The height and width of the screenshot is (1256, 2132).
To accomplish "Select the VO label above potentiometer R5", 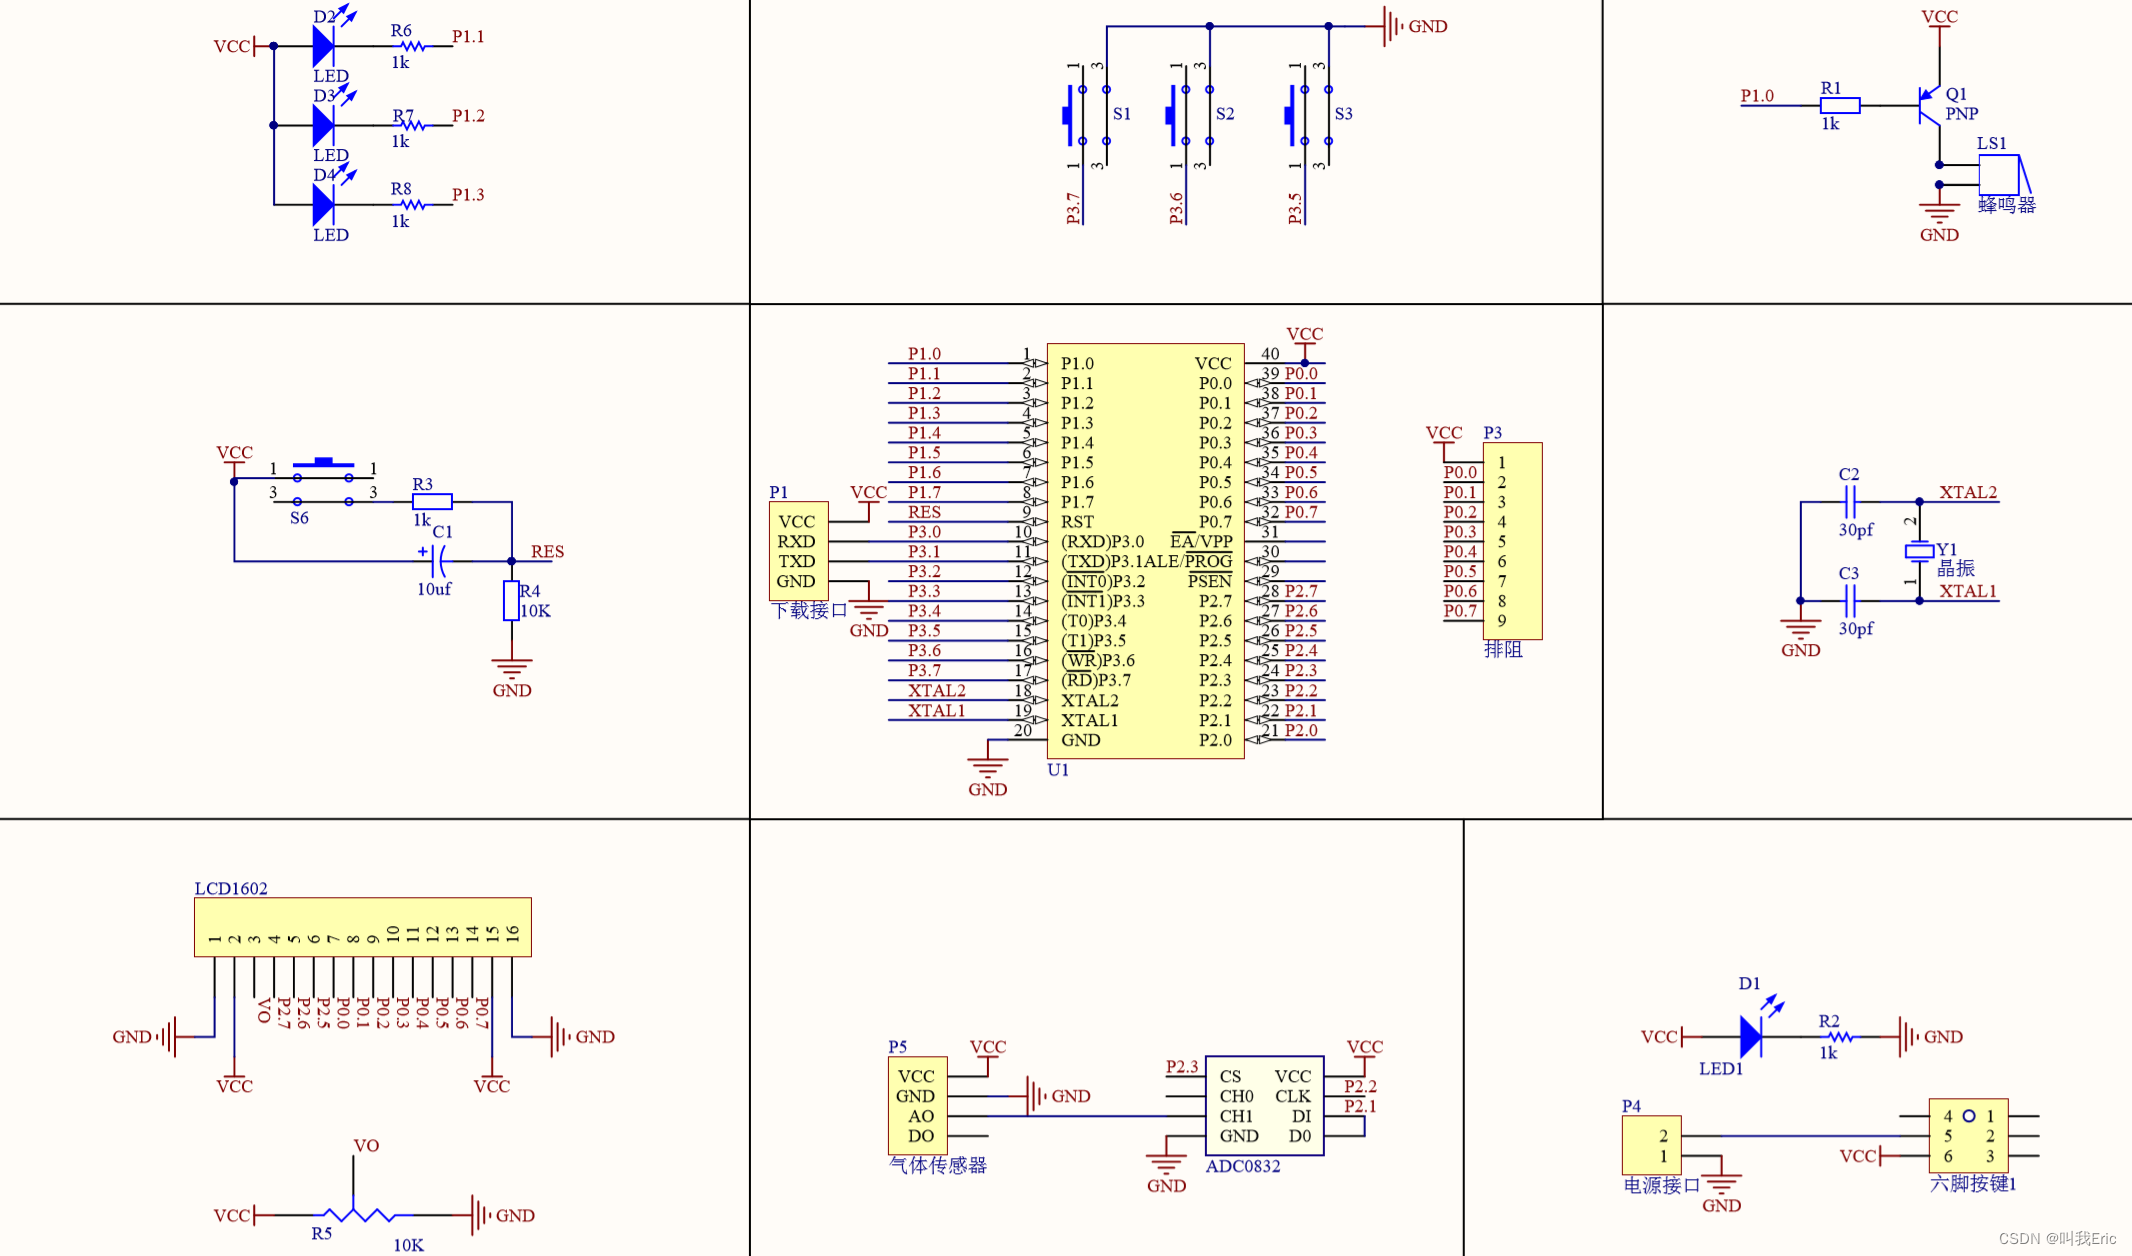I will click(x=366, y=1145).
